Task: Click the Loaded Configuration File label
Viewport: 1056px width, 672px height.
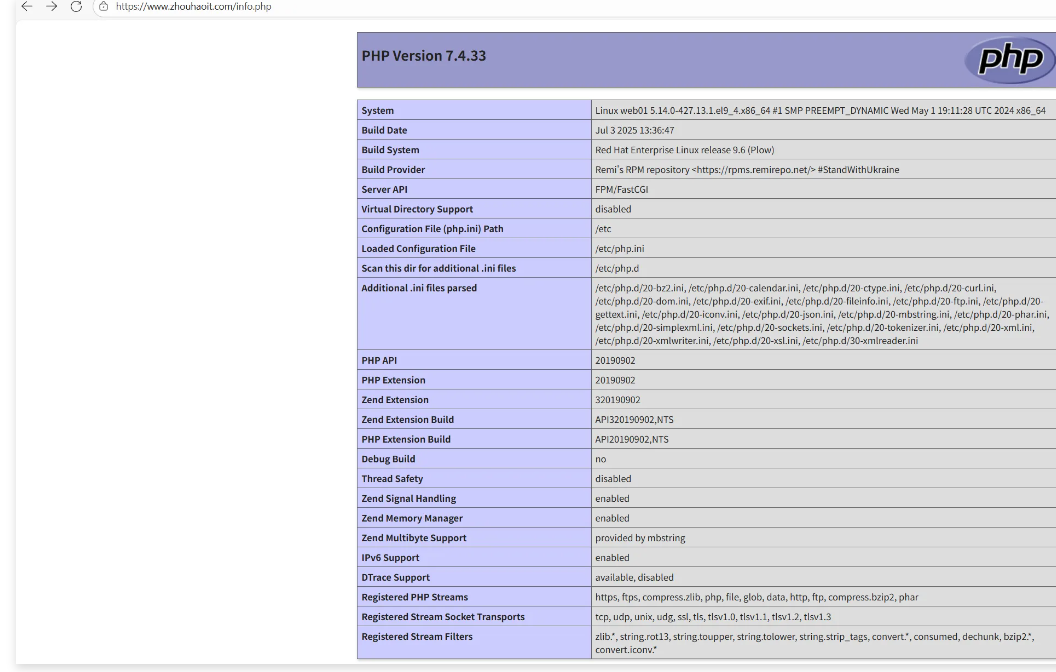Action: 418,249
